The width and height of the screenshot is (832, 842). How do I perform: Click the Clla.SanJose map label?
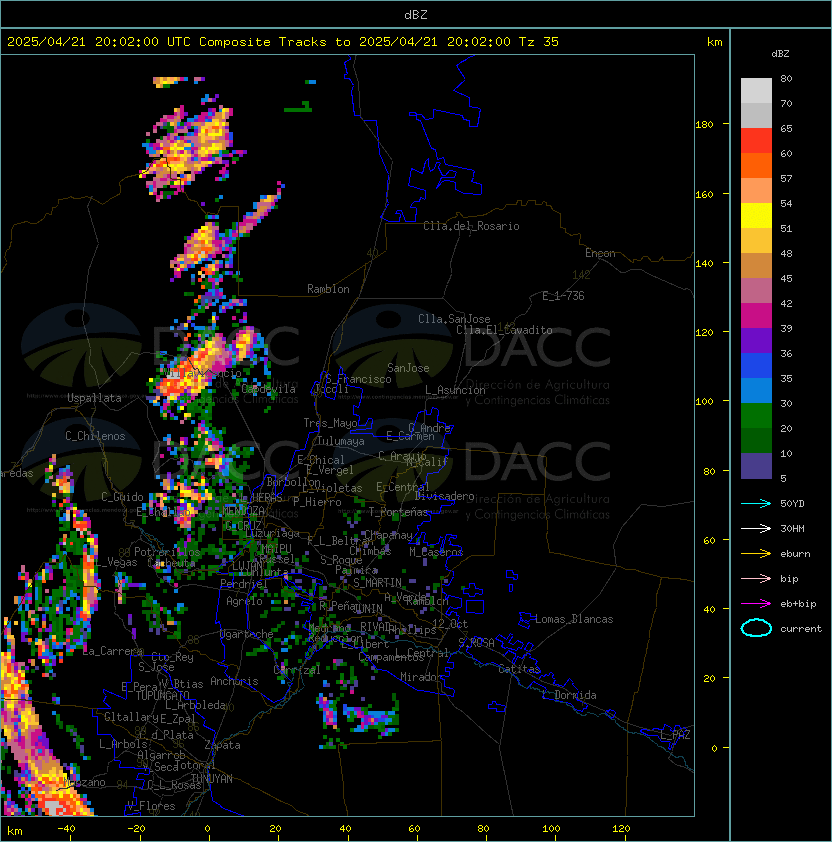click(454, 319)
